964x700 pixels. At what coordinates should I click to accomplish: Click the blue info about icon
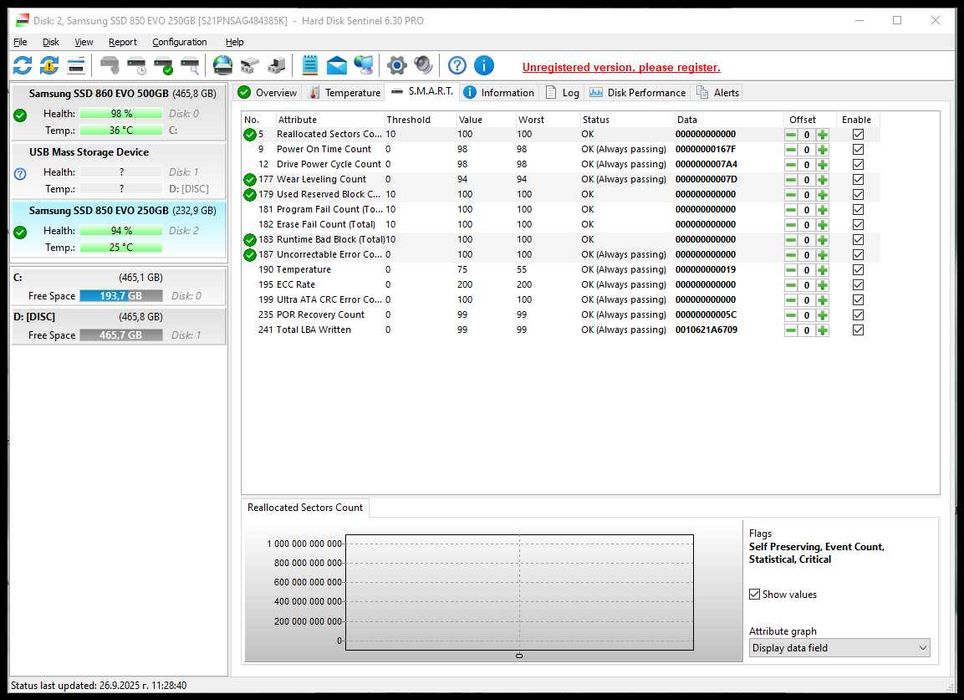point(484,66)
